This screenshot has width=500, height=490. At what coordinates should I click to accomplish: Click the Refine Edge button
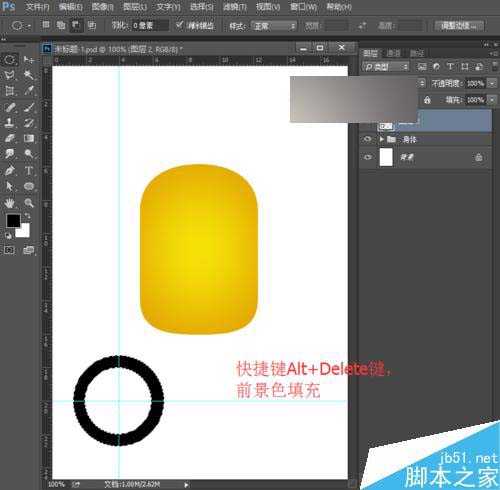459,25
